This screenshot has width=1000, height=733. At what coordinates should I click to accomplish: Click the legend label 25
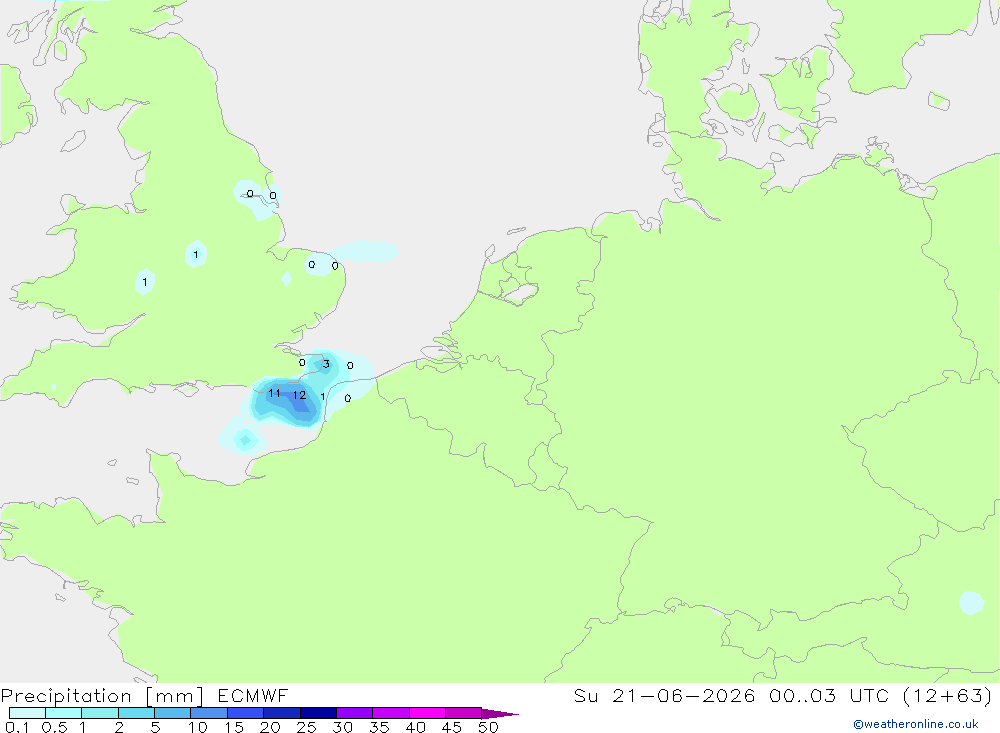[306, 727]
